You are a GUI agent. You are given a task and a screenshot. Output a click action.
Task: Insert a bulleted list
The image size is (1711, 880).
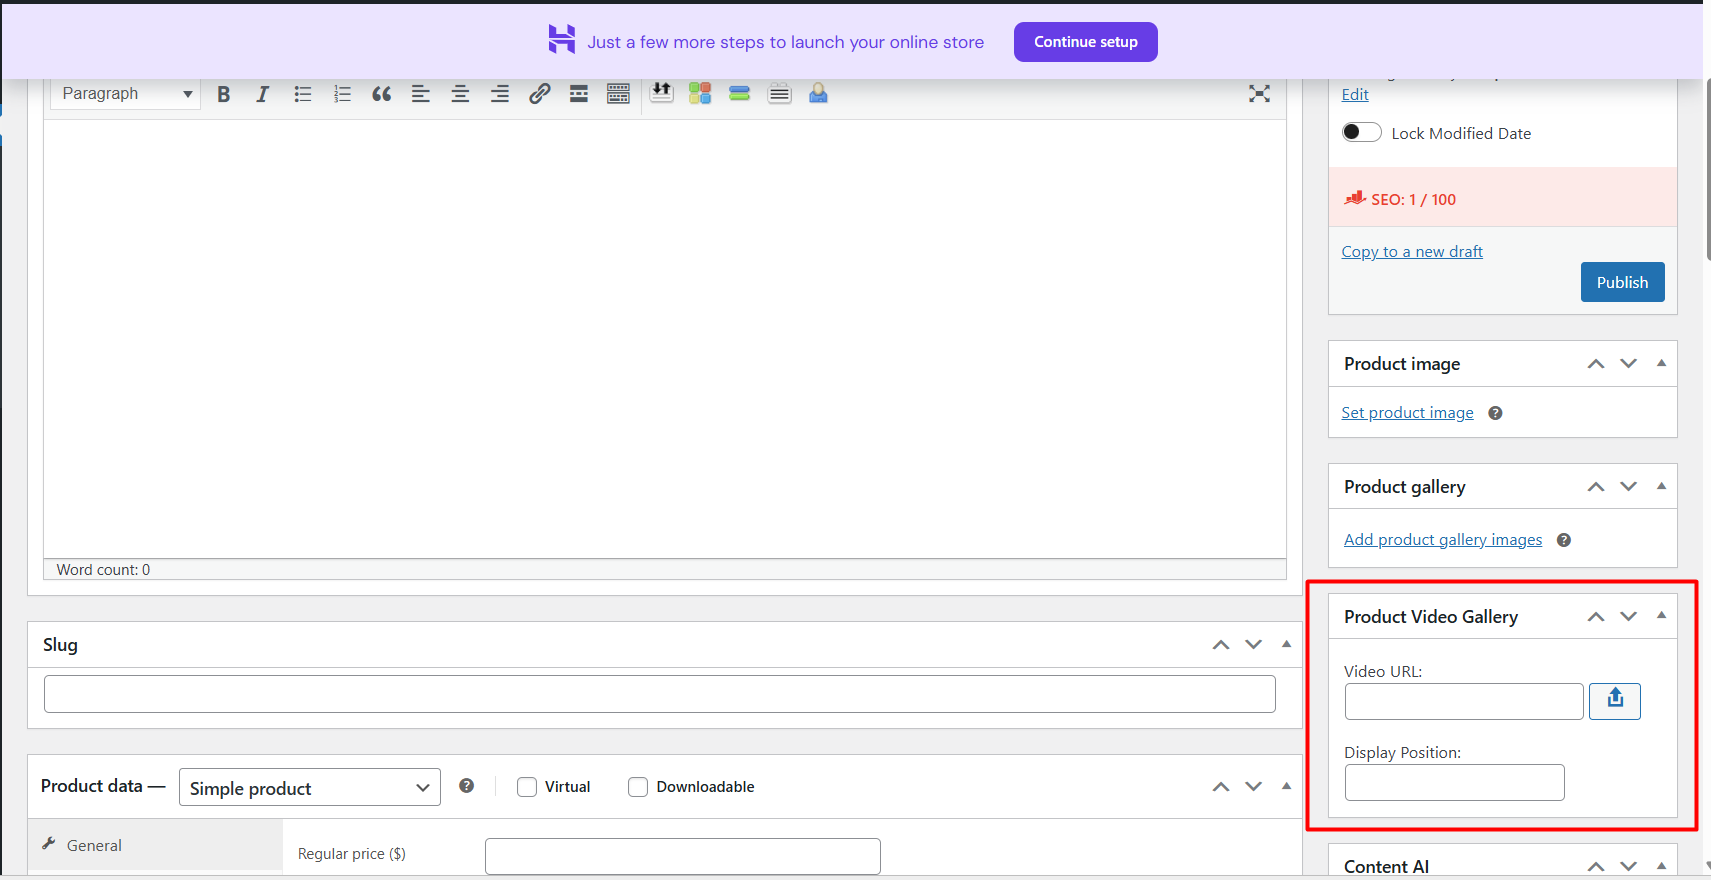tap(303, 94)
